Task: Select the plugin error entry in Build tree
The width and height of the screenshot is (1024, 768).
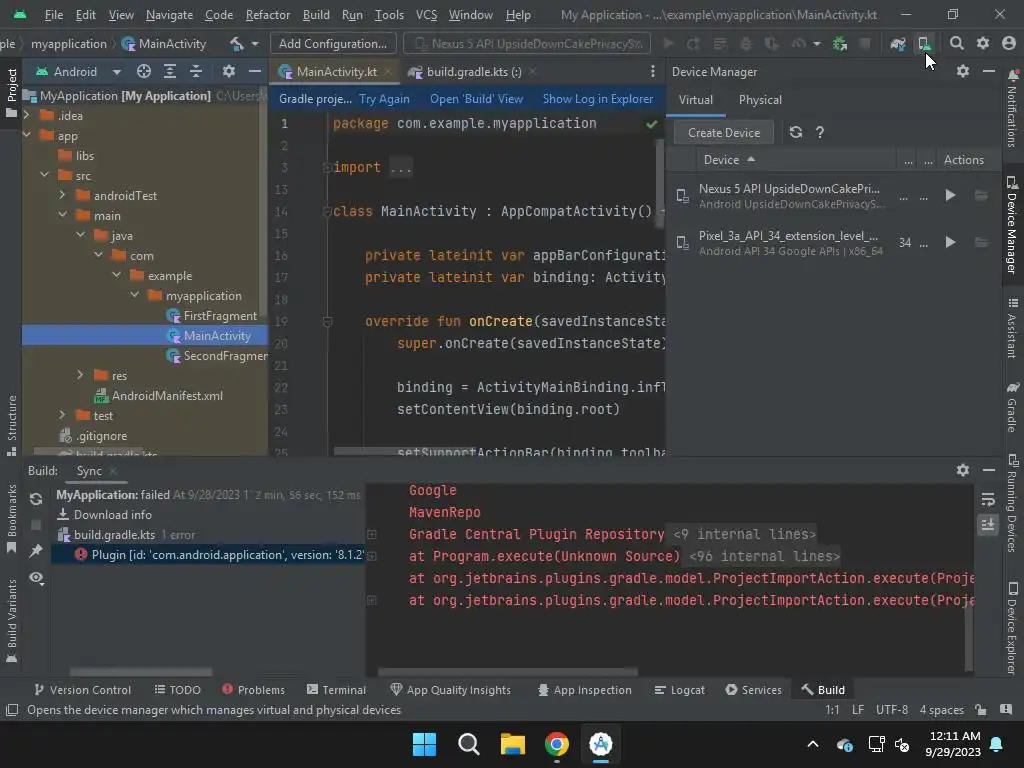Action: point(208,554)
